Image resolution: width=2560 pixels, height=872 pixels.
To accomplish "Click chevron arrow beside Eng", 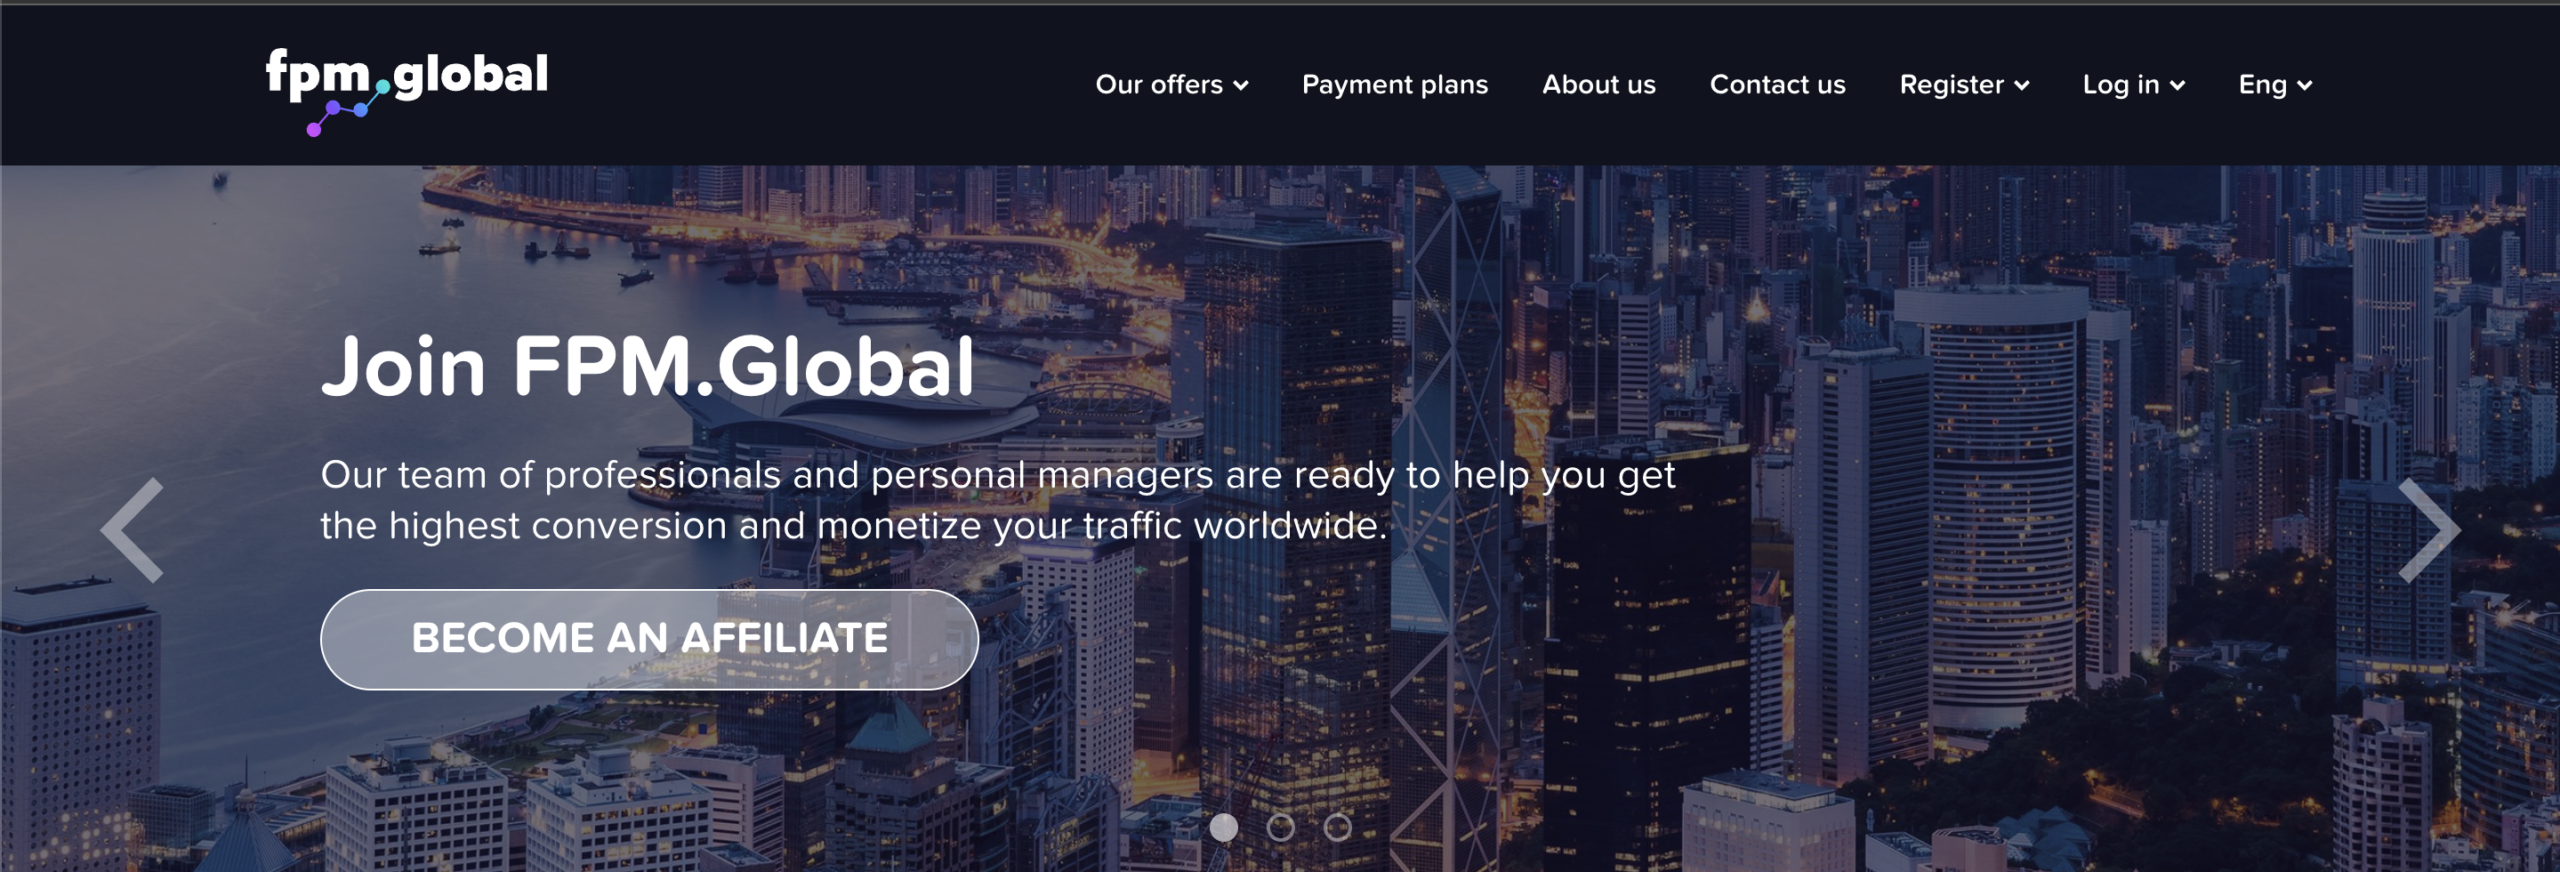I will tap(2304, 86).
